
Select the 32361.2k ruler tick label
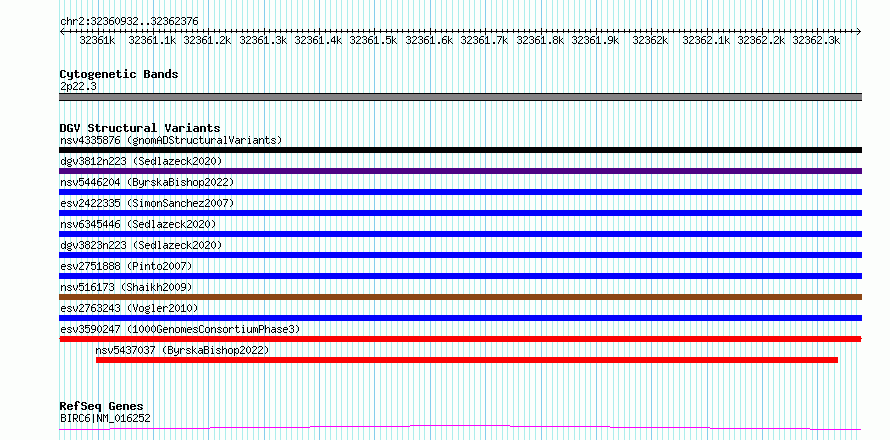click(x=208, y=41)
